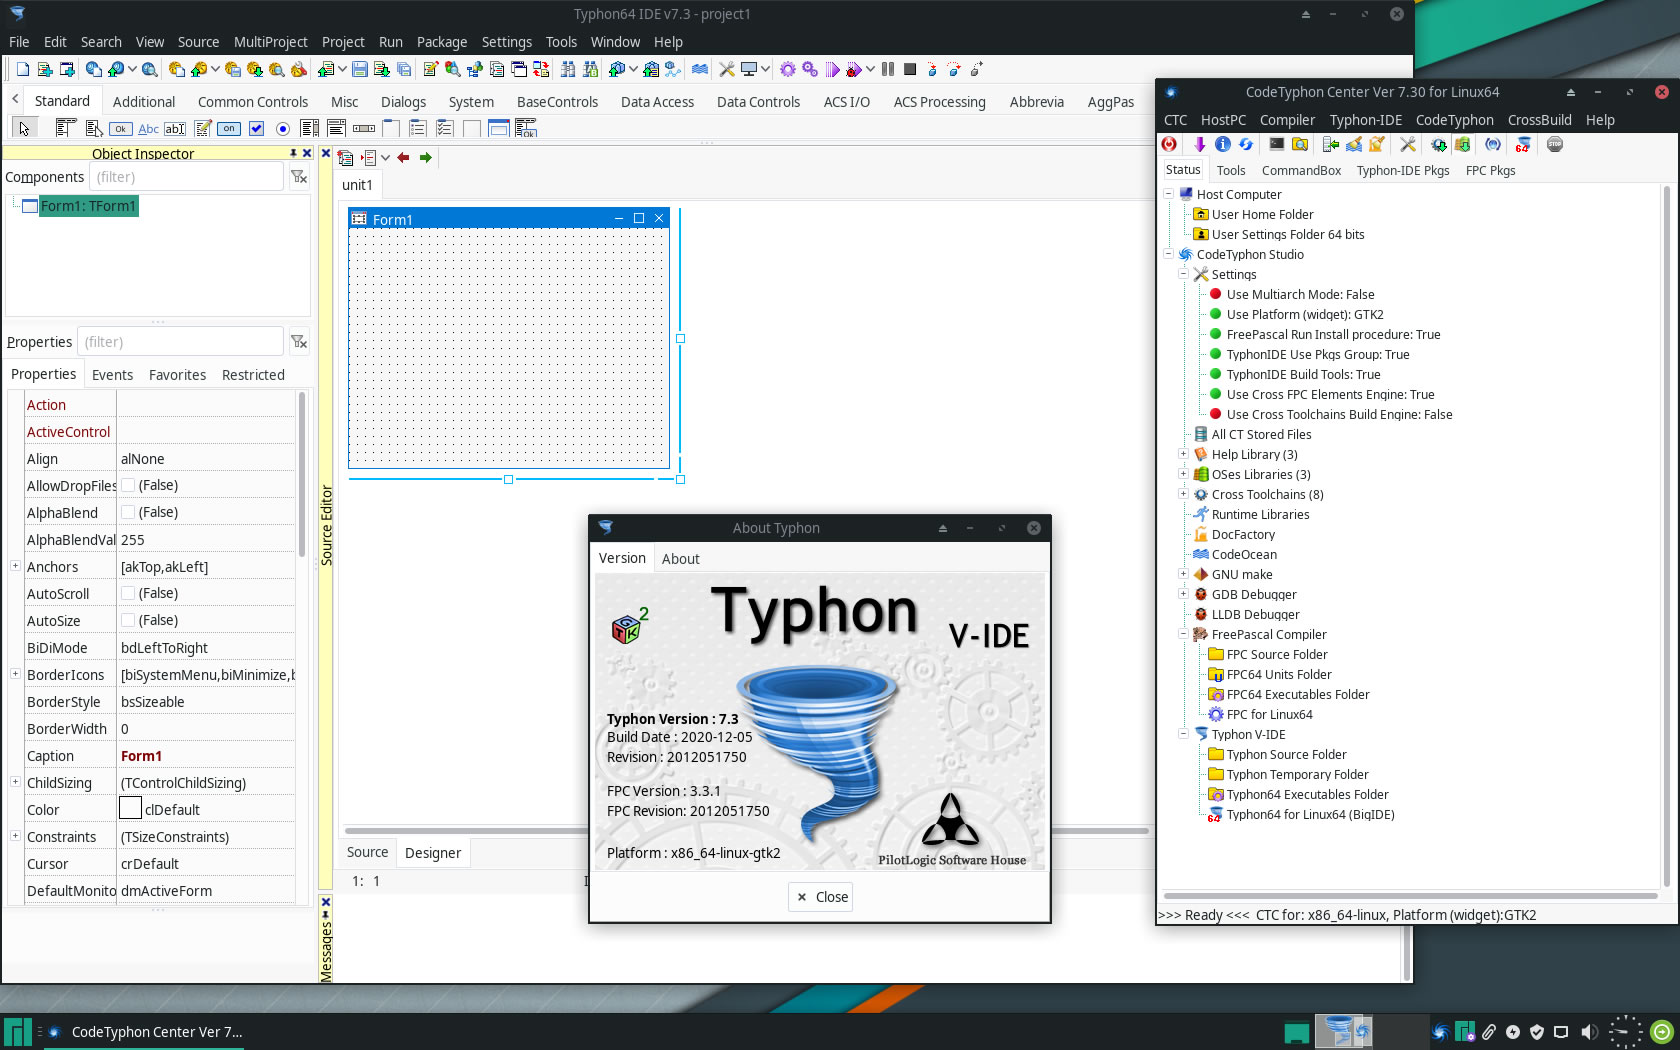Click the Save floppy disk toolbar icon
1680x1050 pixels.
pyautogui.click(x=360, y=69)
